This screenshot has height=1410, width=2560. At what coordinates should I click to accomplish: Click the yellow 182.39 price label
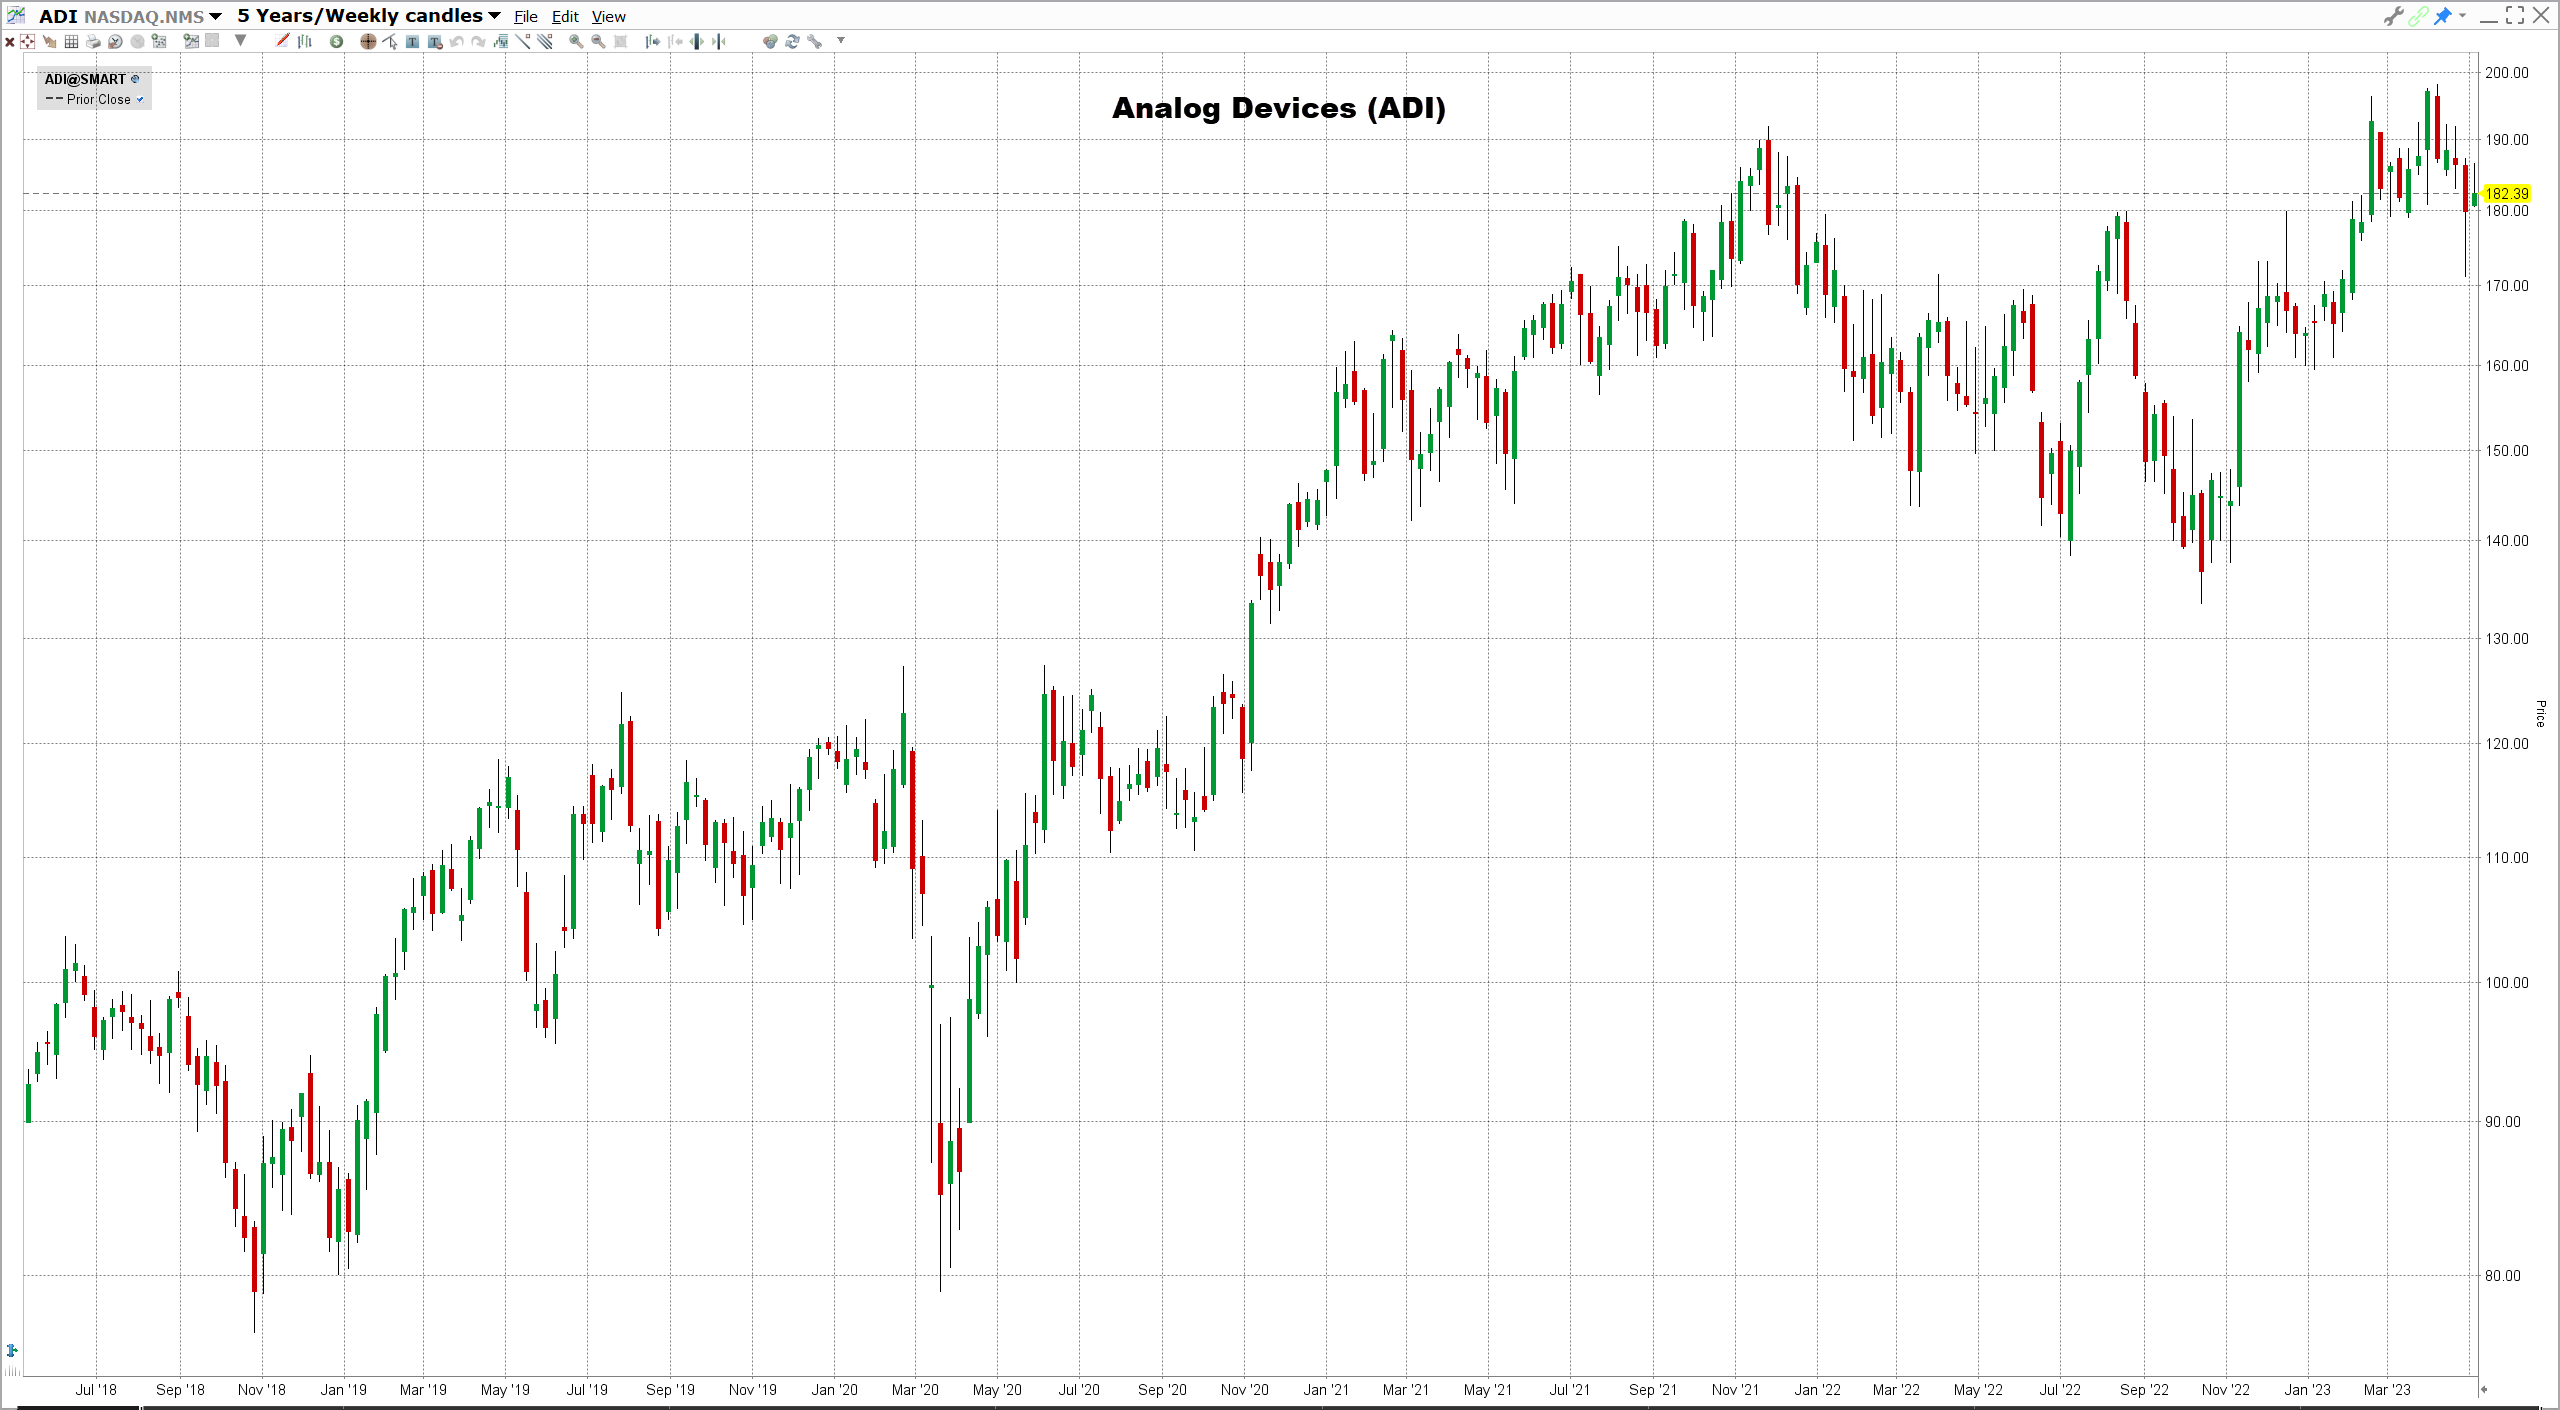point(2507,193)
